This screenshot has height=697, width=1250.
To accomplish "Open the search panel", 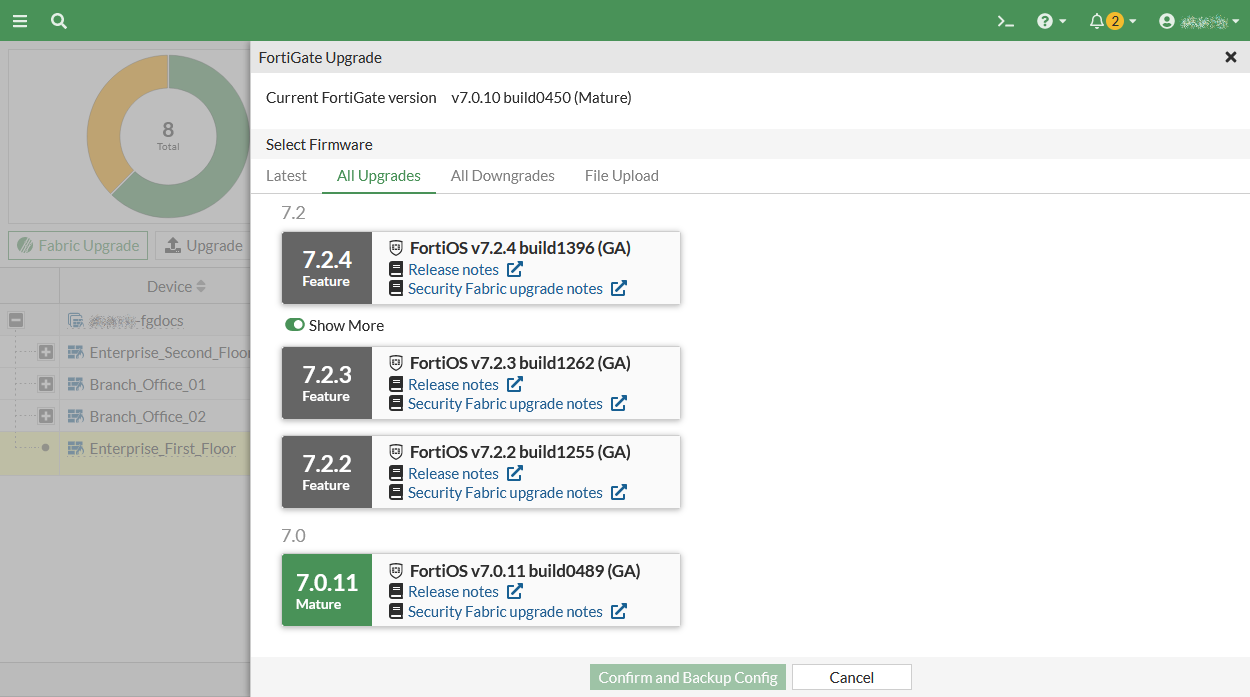I will [x=58, y=20].
